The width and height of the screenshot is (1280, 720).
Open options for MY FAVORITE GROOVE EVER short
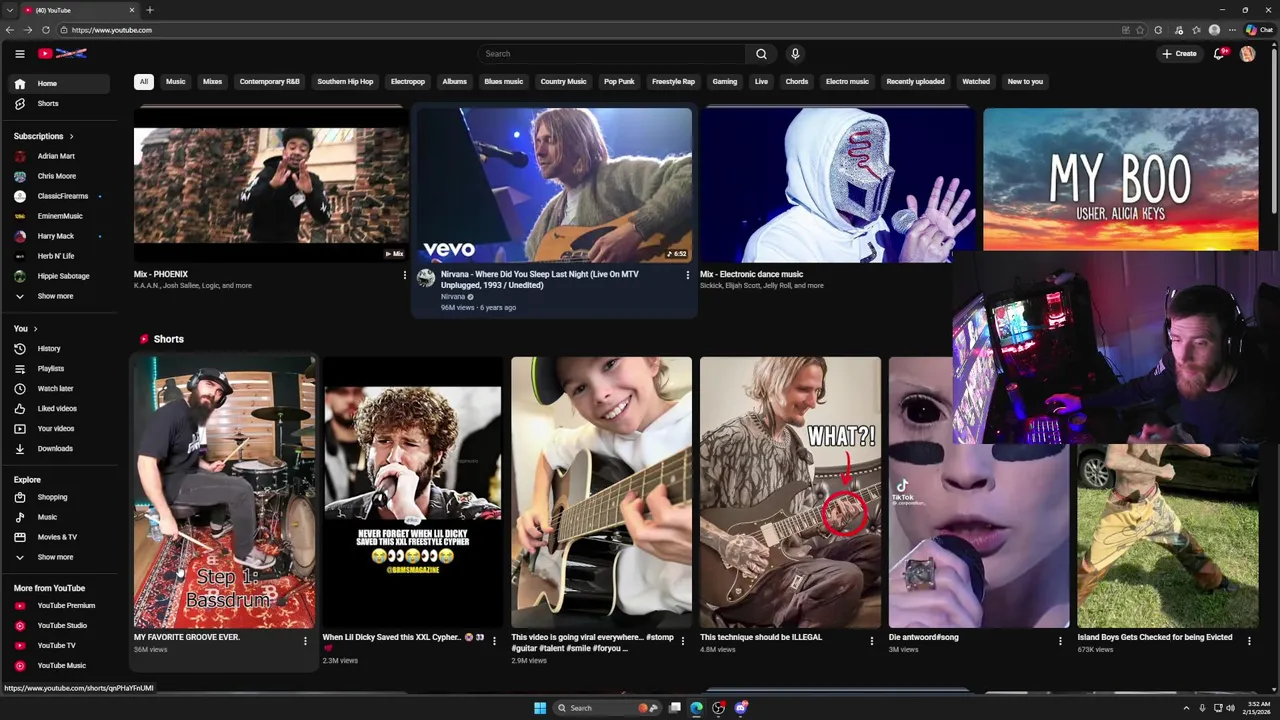[x=305, y=641]
